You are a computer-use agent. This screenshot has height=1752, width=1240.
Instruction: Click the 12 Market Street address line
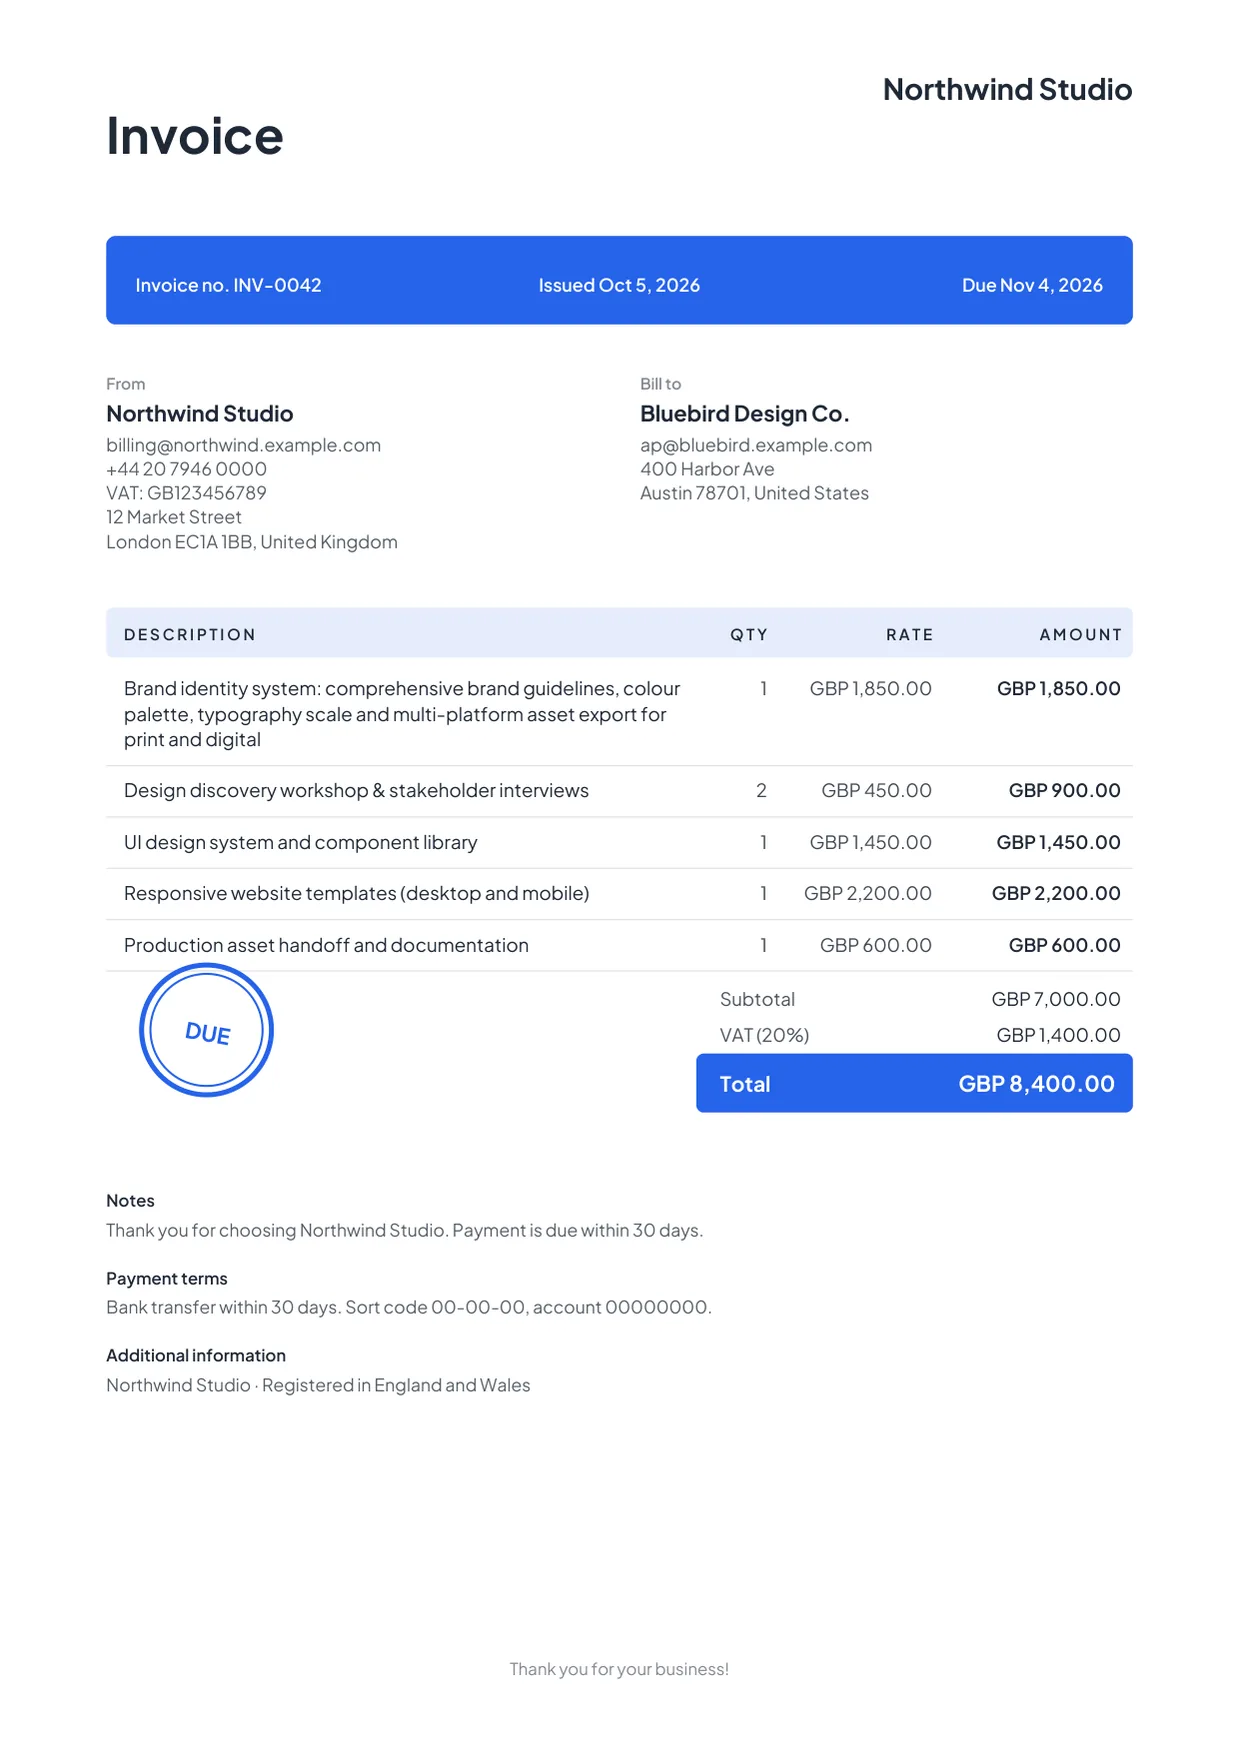point(174,517)
